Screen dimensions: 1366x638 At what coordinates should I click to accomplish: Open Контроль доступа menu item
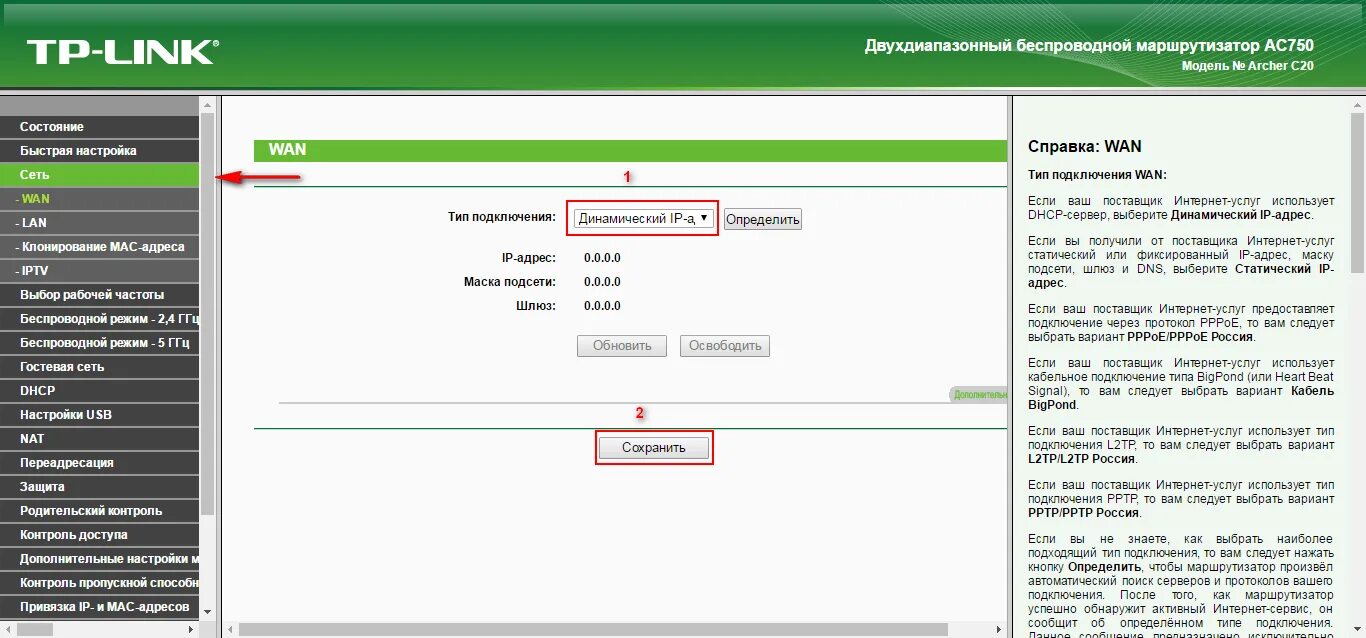point(100,535)
